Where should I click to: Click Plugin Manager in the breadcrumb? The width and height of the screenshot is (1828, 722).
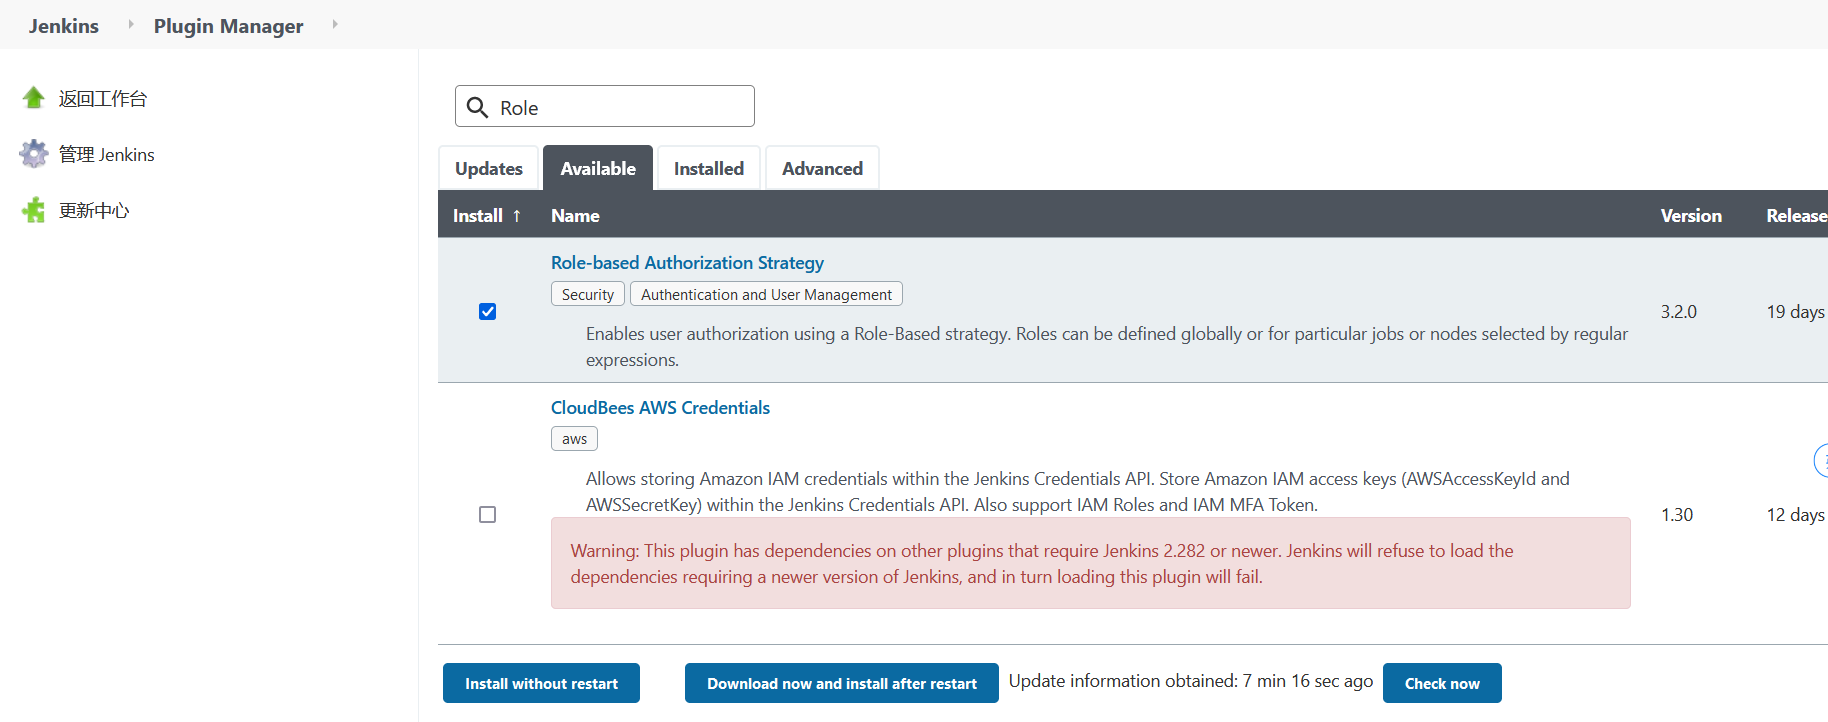(228, 26)
